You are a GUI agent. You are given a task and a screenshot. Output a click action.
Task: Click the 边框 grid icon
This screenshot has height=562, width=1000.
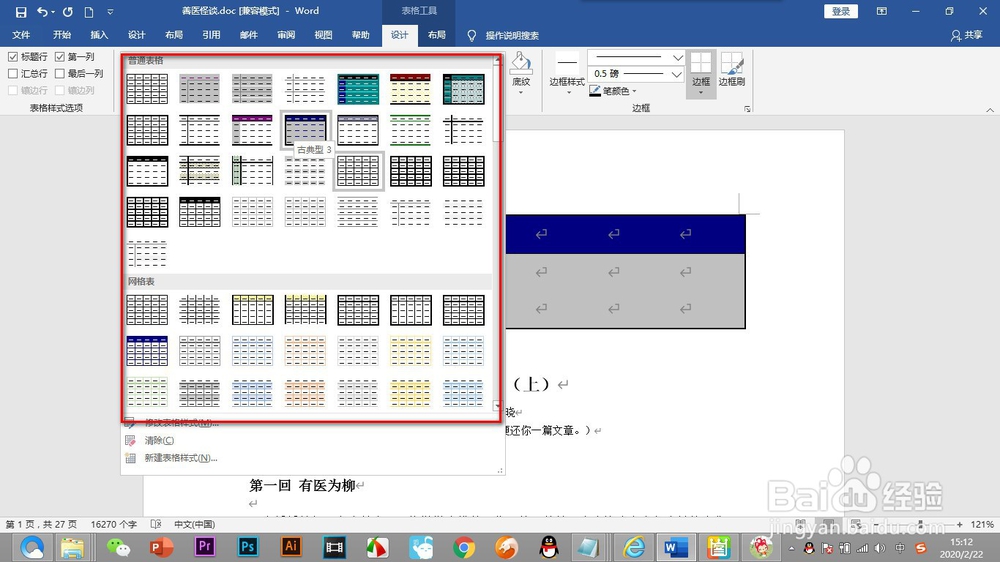700,63
